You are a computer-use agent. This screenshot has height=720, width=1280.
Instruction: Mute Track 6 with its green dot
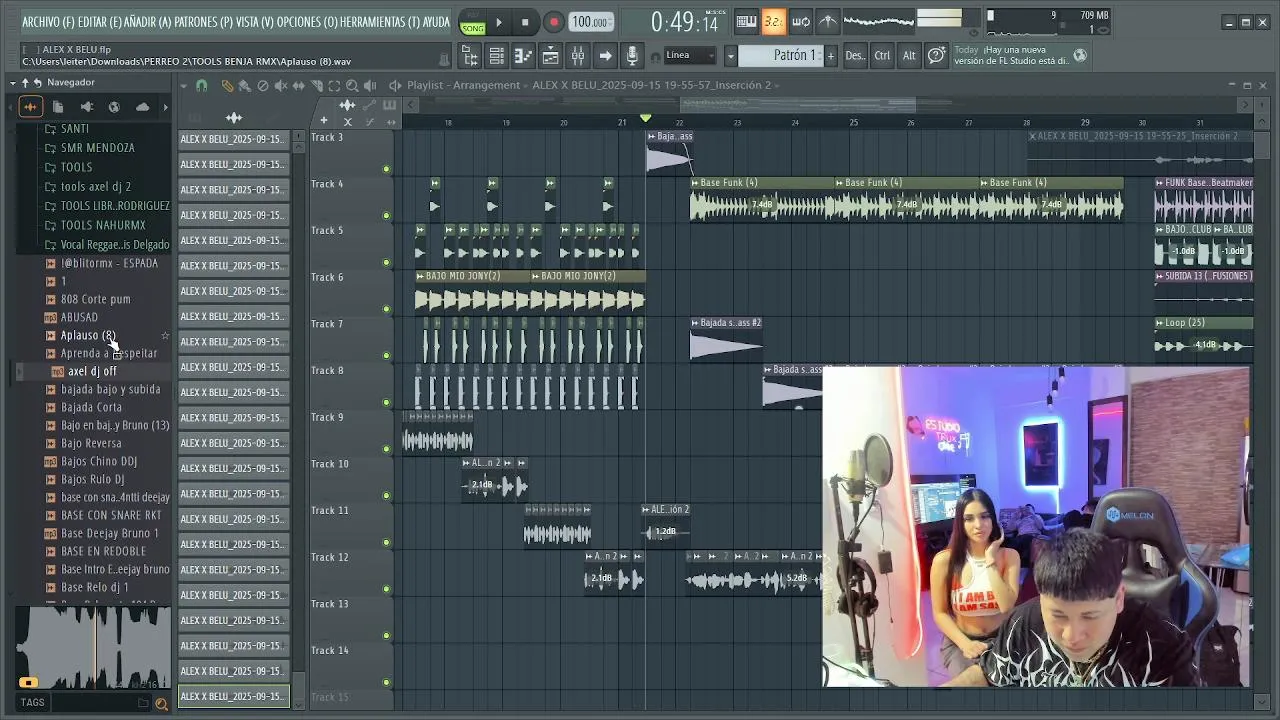[x=386, y=309]
